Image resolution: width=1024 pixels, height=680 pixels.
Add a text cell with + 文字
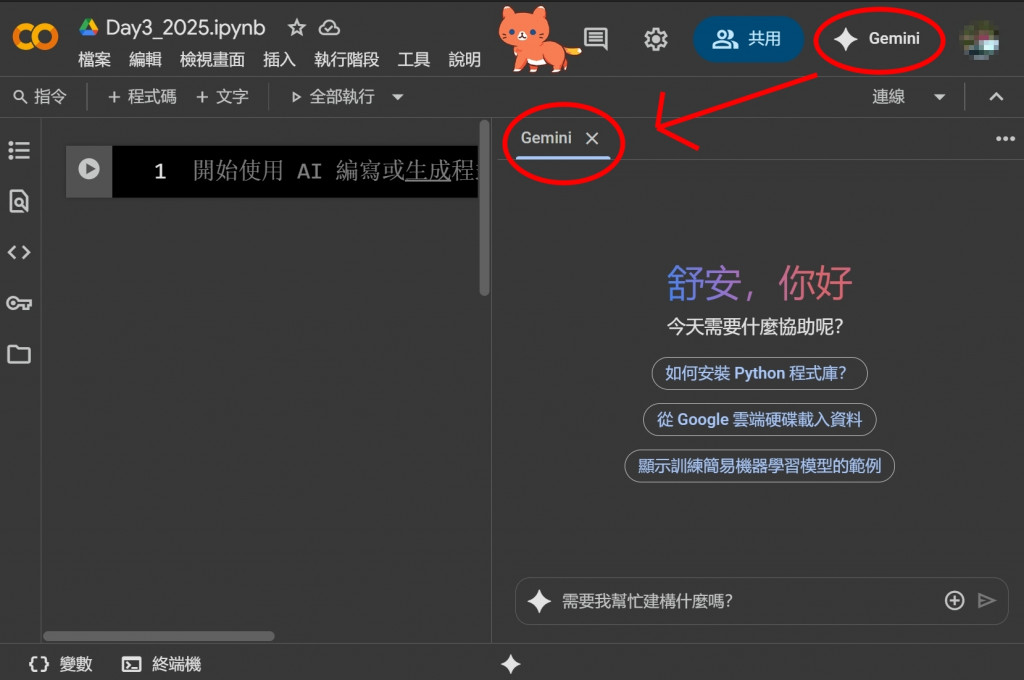click(223, 97)
